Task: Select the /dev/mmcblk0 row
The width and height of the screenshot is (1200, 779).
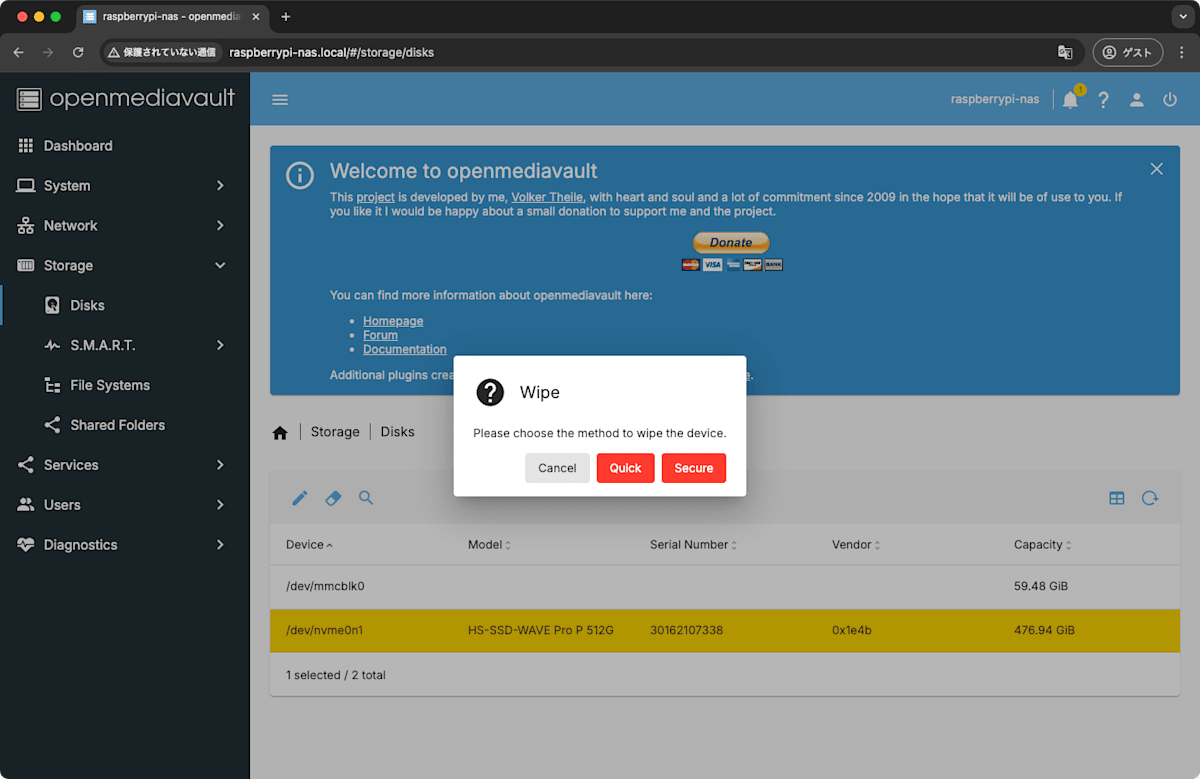Action: (725, 586)
